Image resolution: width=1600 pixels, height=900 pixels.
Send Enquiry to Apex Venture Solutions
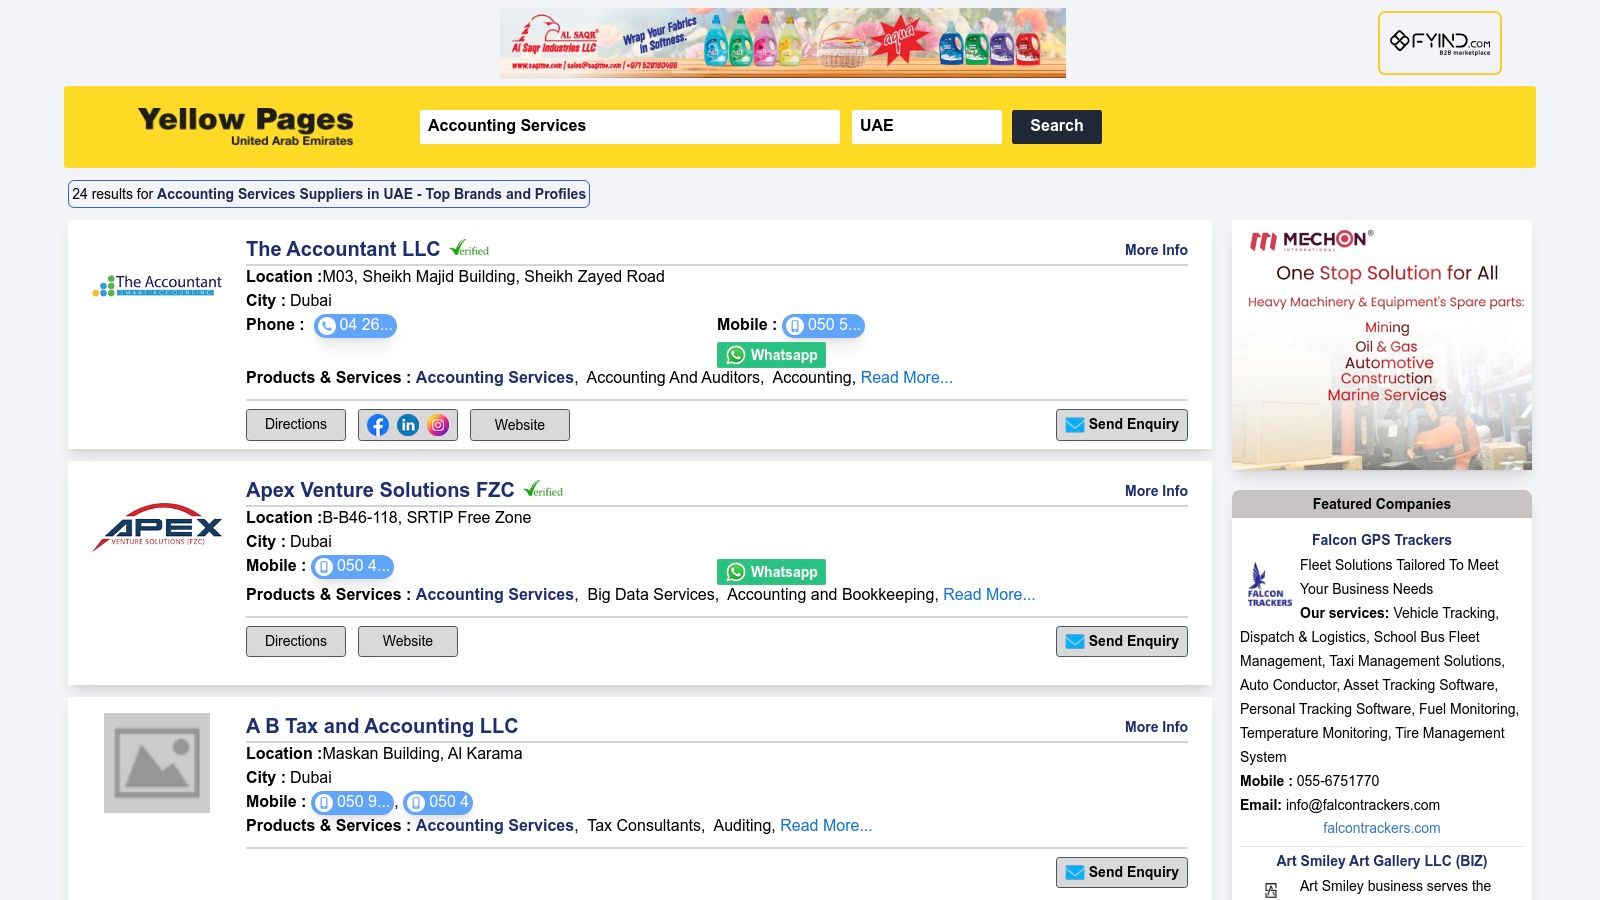tap(1122, 641)
